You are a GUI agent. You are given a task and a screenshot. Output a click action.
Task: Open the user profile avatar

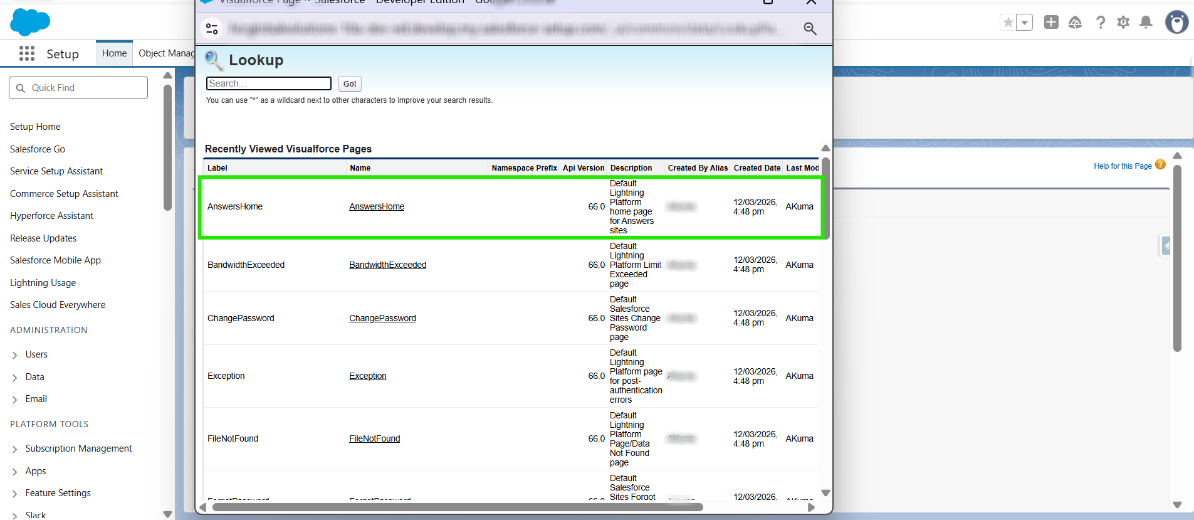click(1177, 22)
